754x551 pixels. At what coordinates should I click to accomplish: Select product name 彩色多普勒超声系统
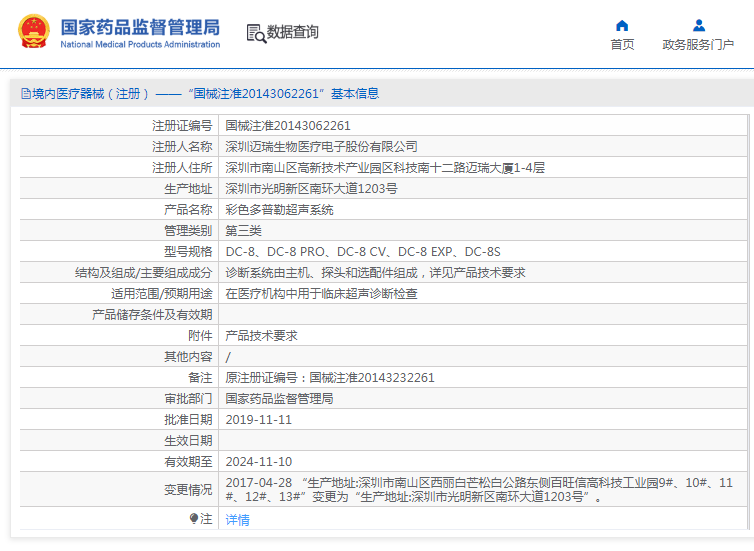(279, 210)
